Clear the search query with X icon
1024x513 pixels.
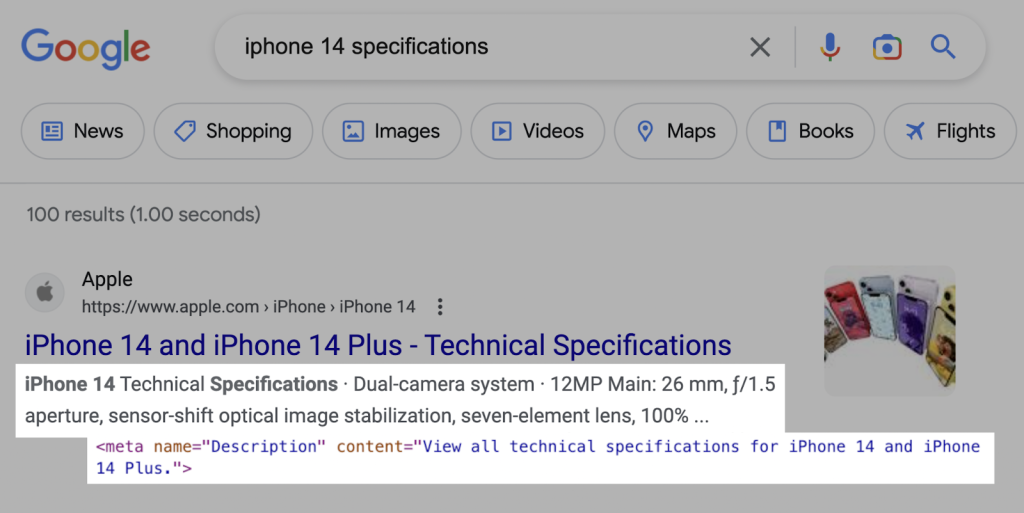760,47
